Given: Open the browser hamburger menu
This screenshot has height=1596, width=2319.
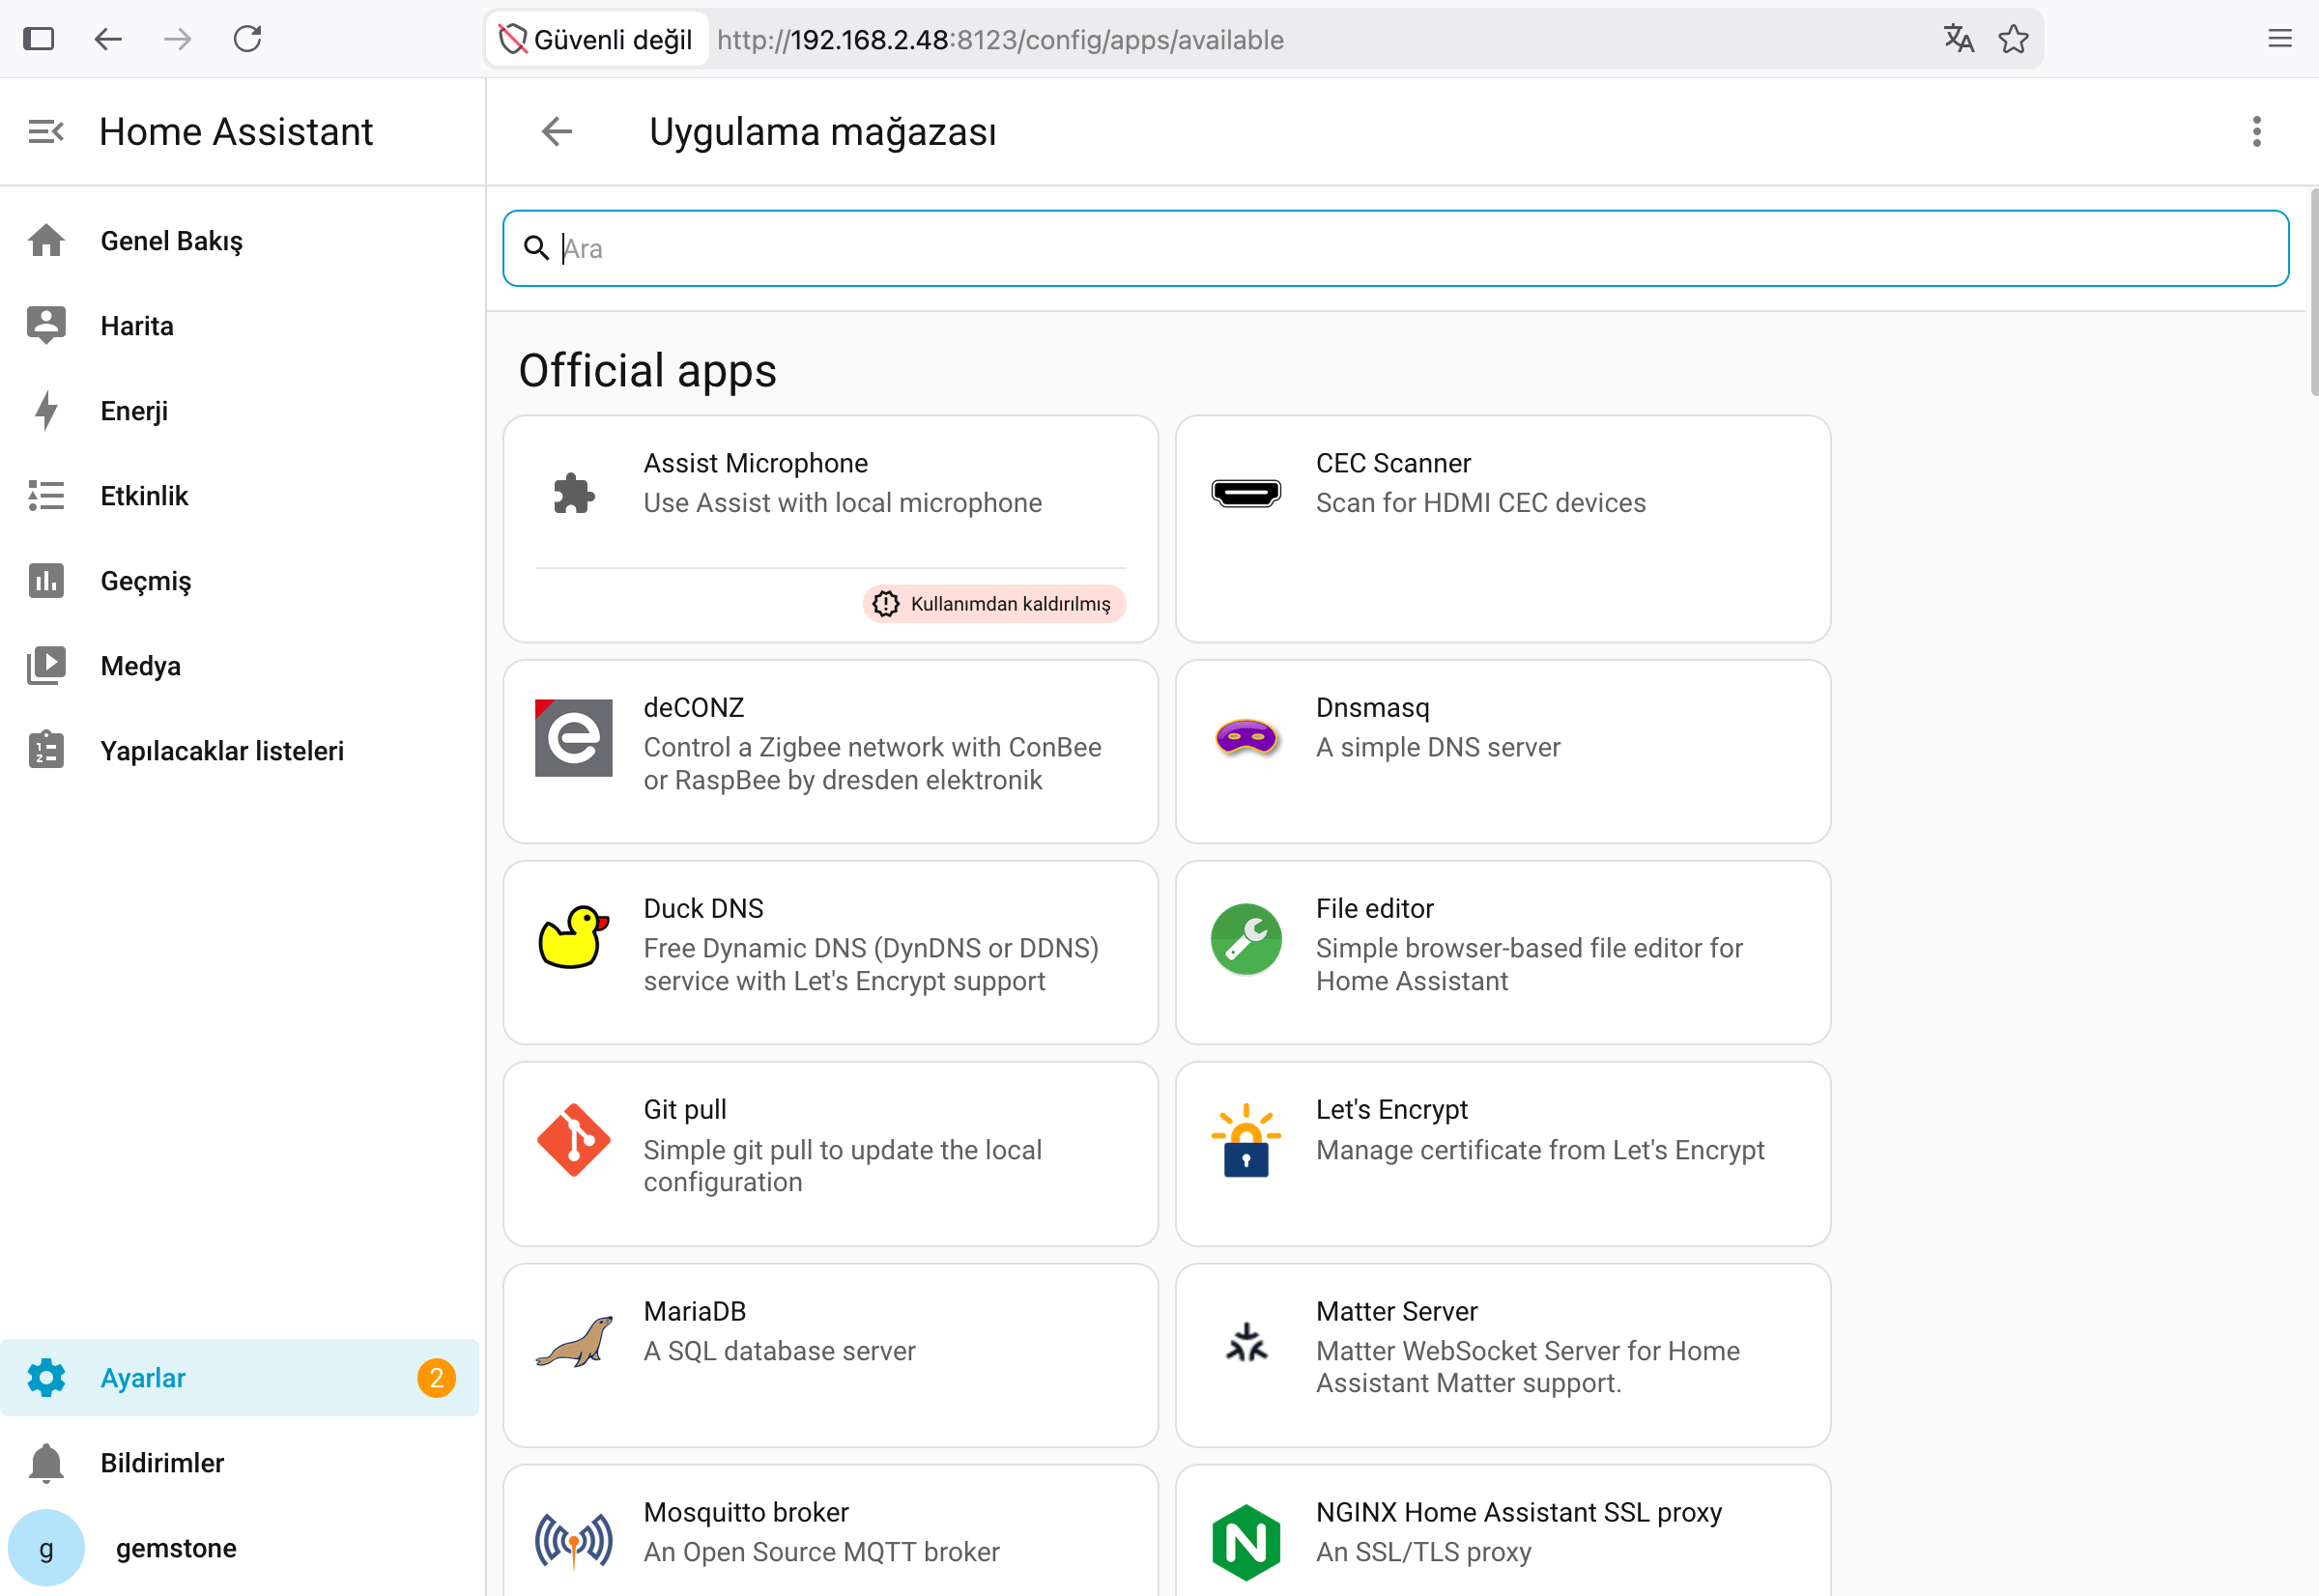Looking at the screenshot, I should click(x=2280, y=39).
